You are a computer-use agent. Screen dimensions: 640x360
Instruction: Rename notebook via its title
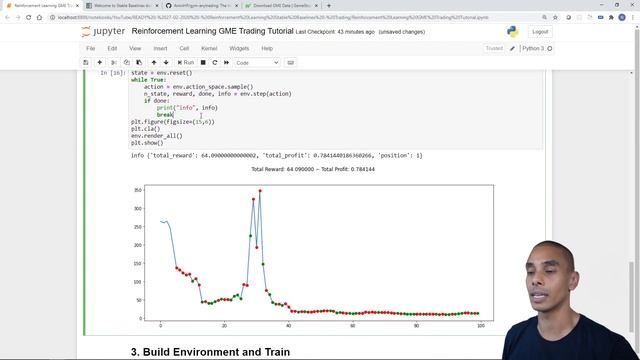tap(212, 31)
